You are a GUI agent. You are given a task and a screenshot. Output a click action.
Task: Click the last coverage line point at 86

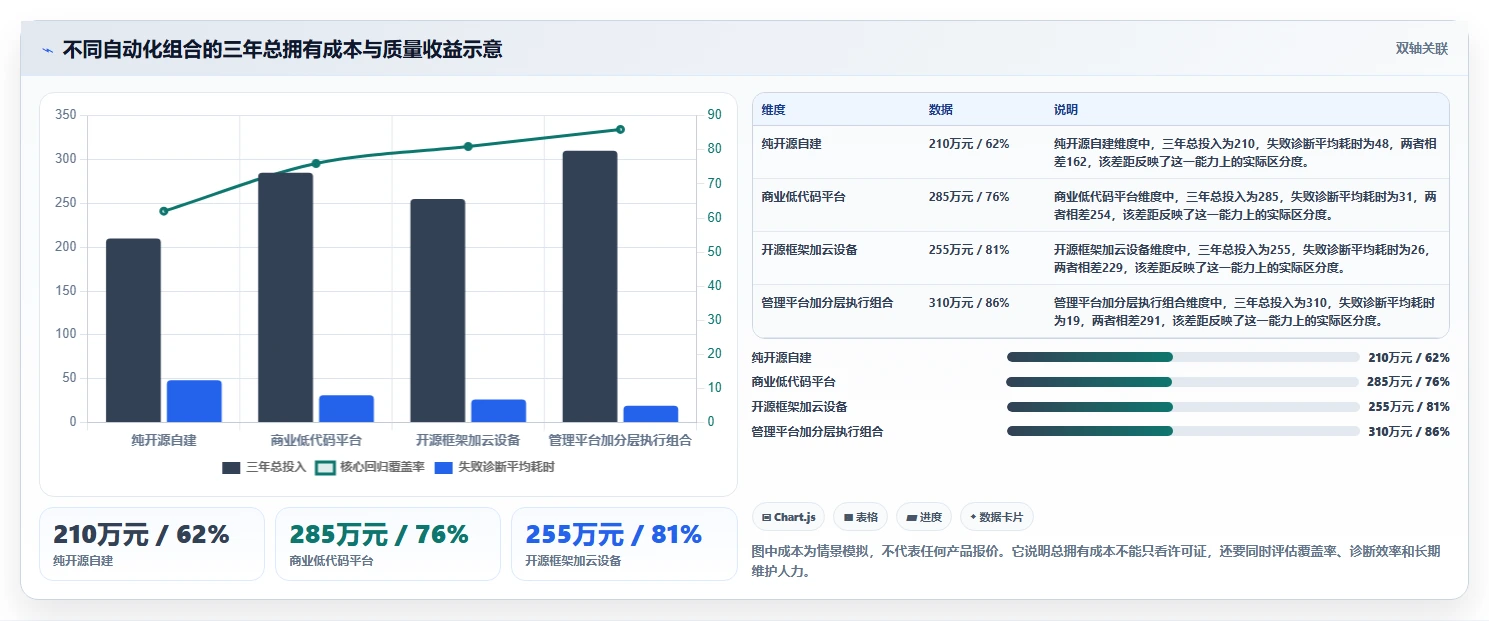coord(620,129)
